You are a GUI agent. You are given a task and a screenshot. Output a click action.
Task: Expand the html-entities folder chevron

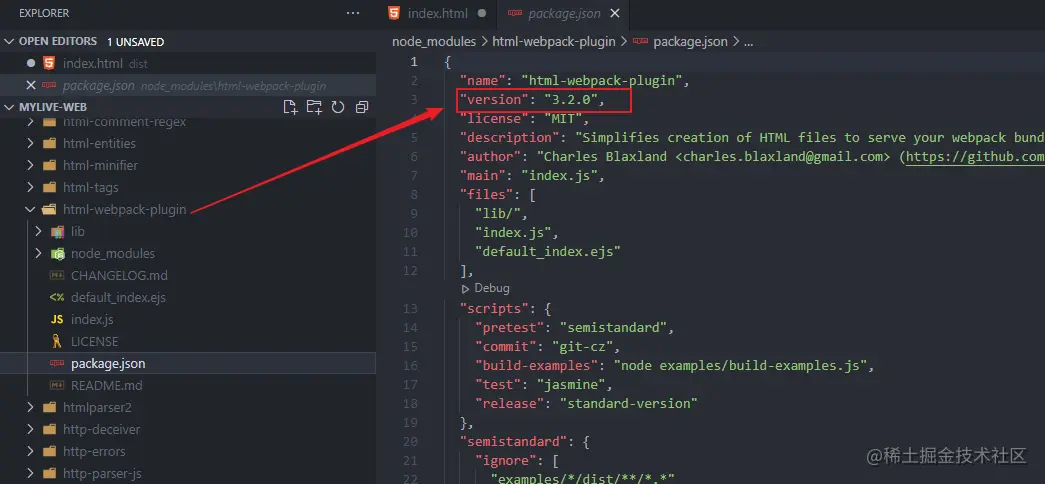30,144
